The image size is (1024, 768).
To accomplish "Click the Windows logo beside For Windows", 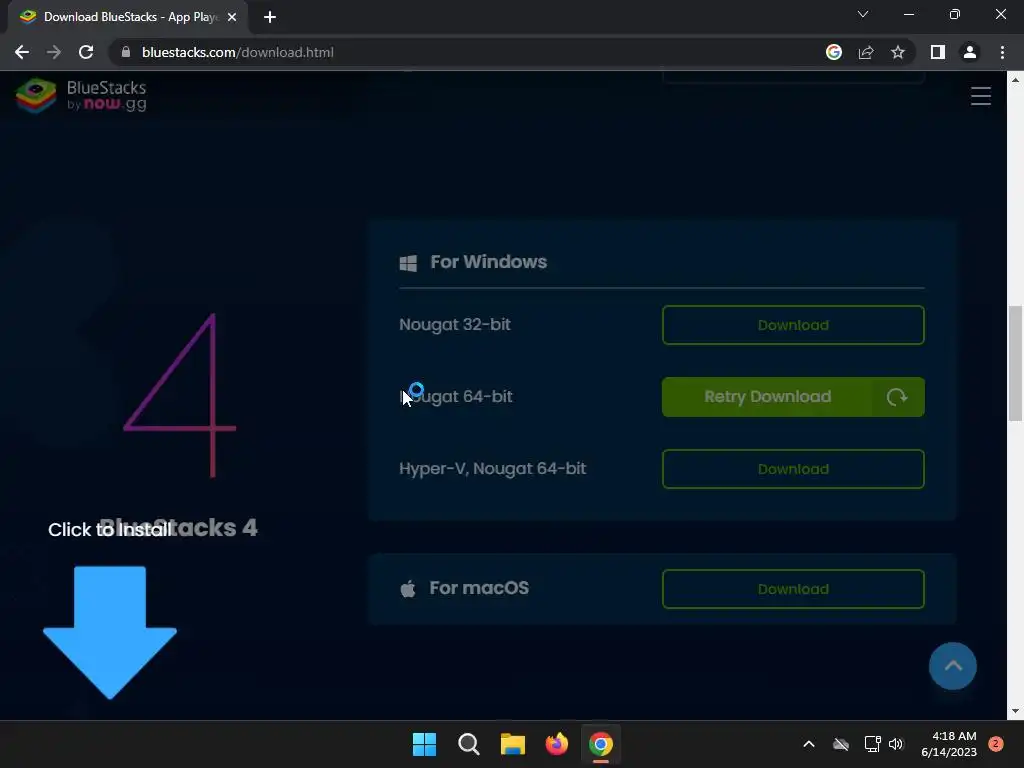I will [x=408, y=263].
